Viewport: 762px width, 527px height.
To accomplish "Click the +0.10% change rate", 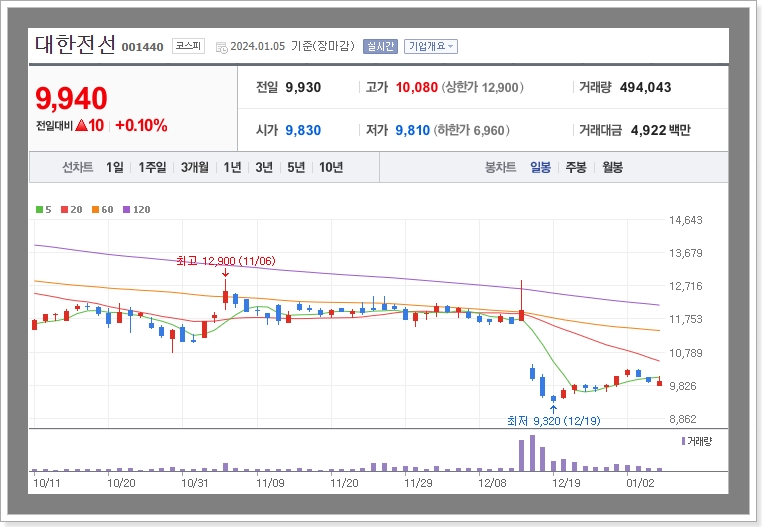I will click(141, 125).
